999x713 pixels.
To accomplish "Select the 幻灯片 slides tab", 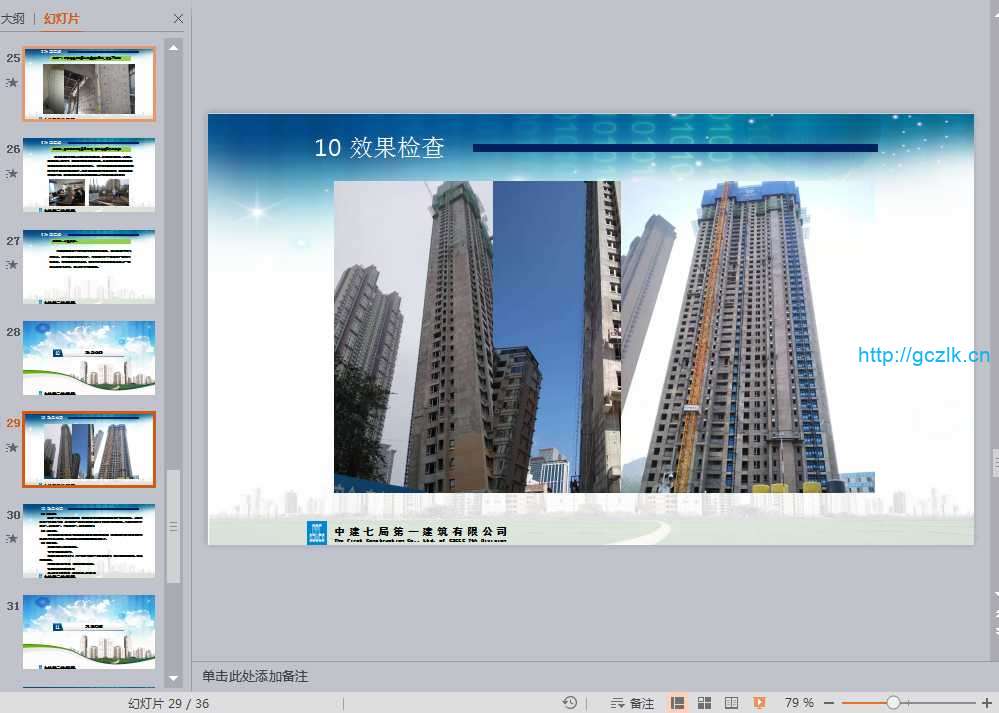I will click(62, 19).
